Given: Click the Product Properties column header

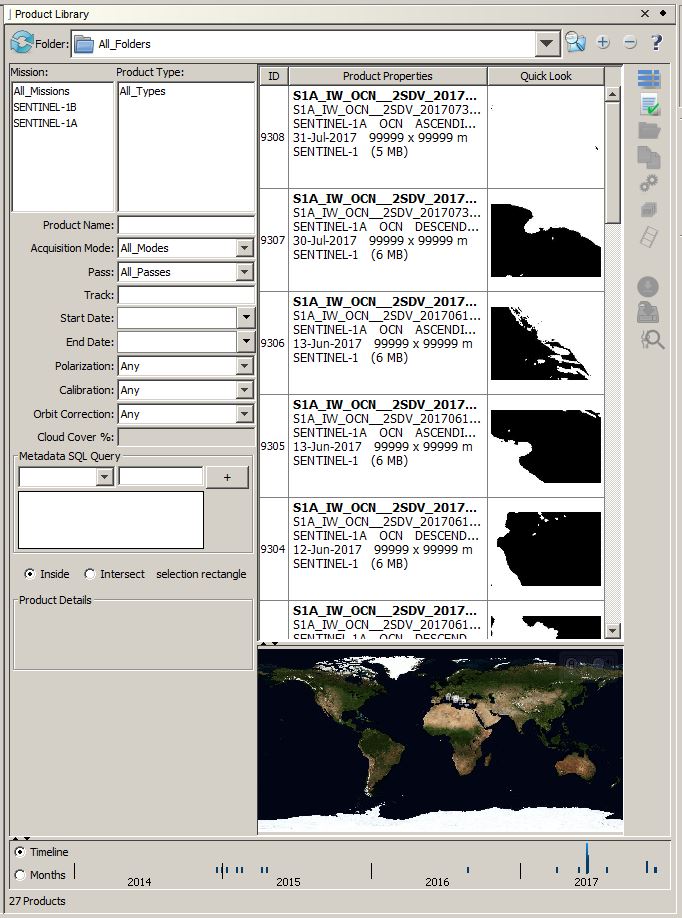Looking at the screenshot, I should coord(388,76).
